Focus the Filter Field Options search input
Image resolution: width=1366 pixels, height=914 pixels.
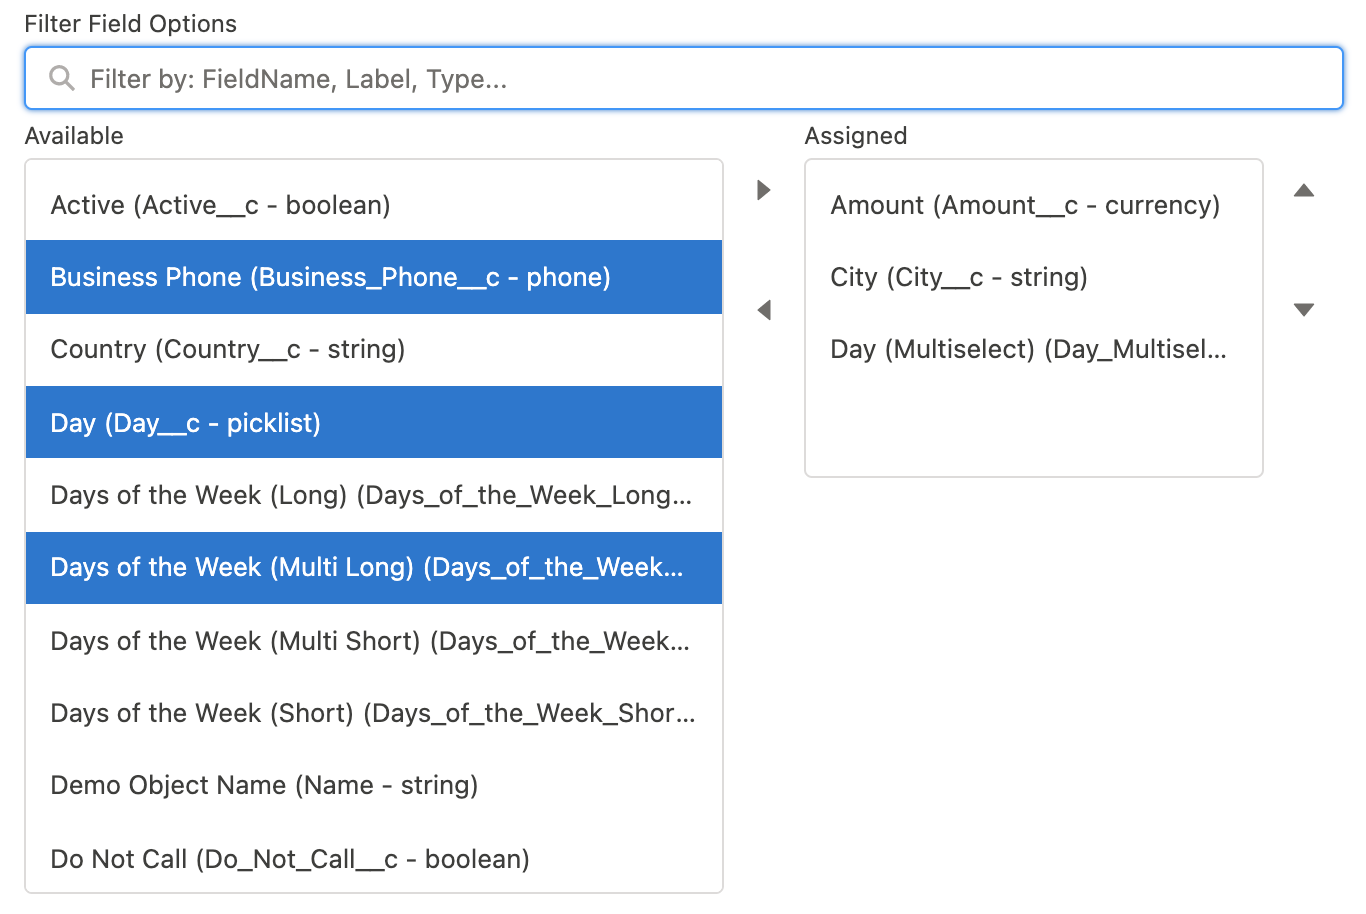pos(700,79)
